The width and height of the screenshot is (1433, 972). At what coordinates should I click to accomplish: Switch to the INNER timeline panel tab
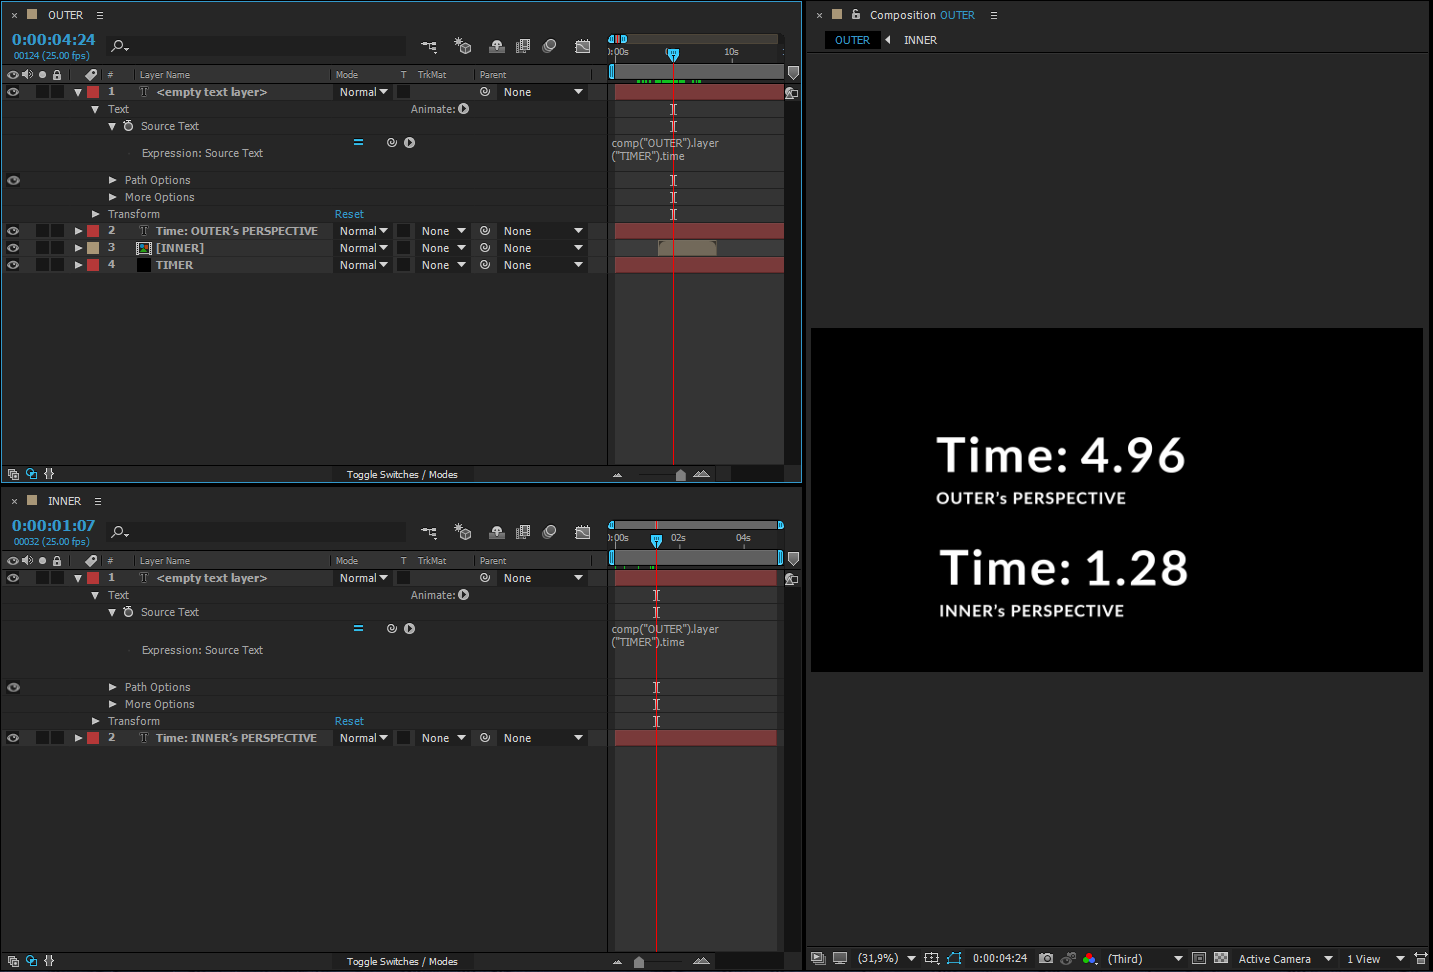coord(64,501)
